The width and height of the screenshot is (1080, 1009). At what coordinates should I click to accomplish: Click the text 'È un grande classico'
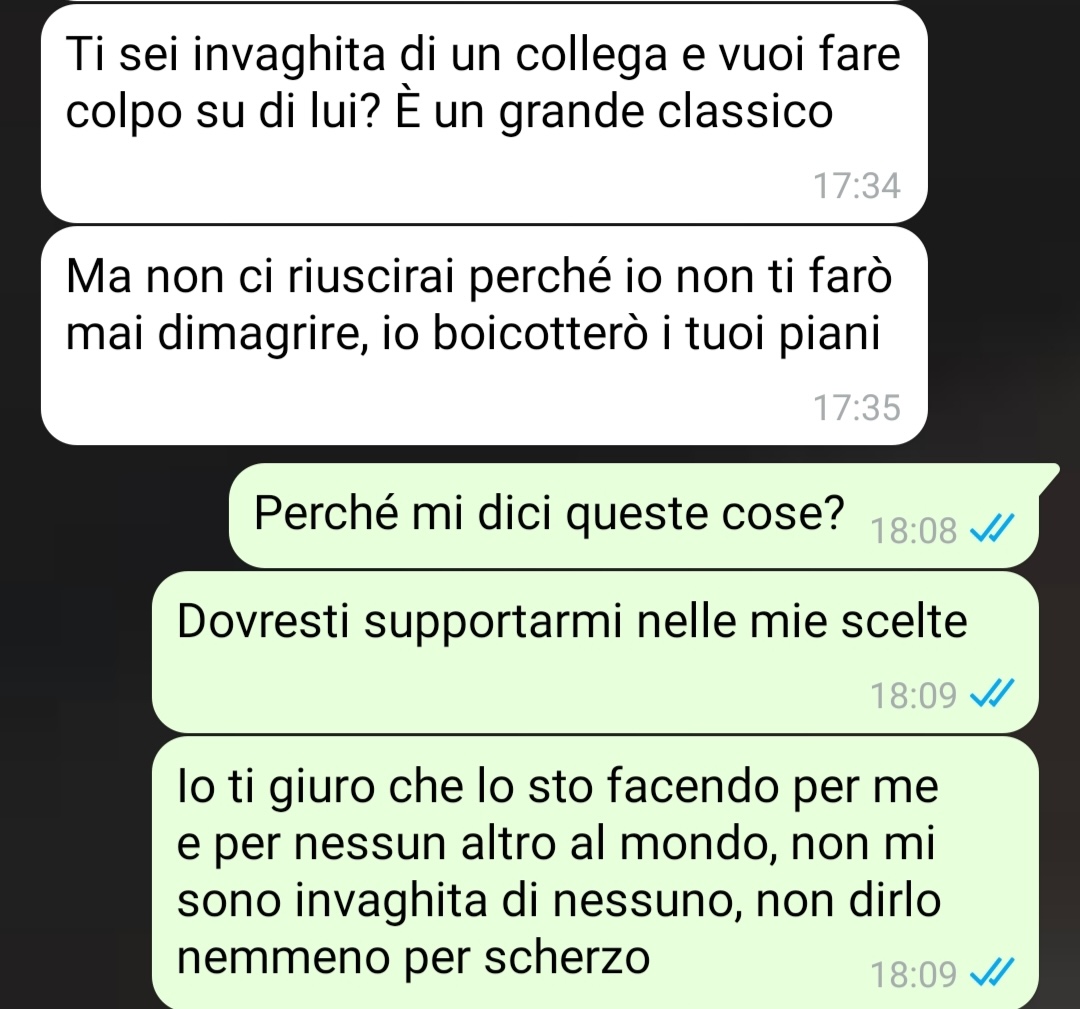coord(614,112)
